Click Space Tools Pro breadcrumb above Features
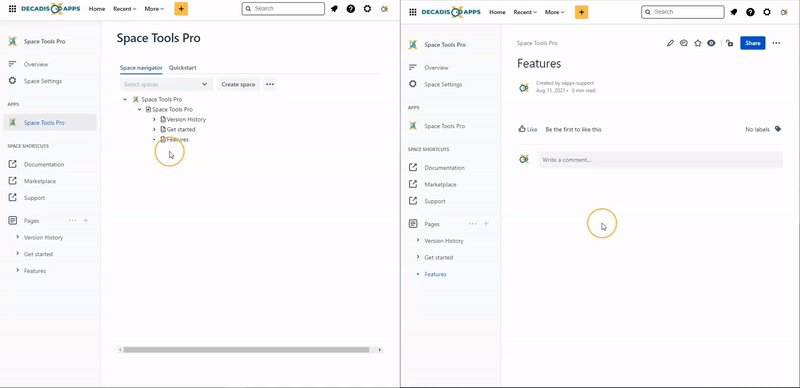This screenshot has width=800, height=388. pos(537,43)
